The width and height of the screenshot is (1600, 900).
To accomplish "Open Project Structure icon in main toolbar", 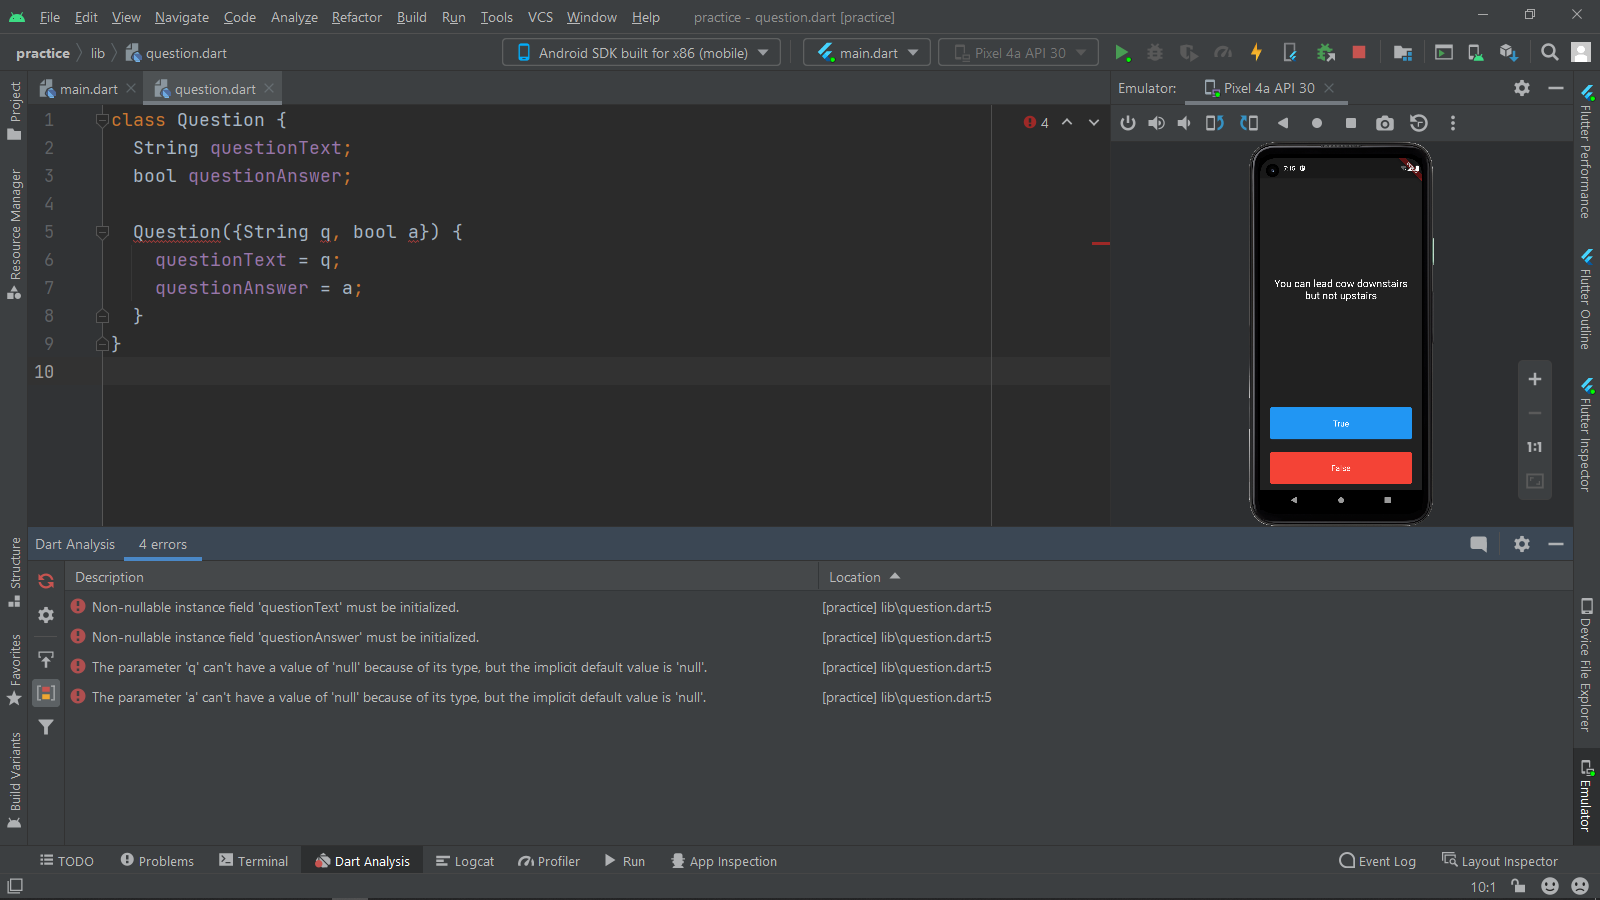I will coord(1403,53).
